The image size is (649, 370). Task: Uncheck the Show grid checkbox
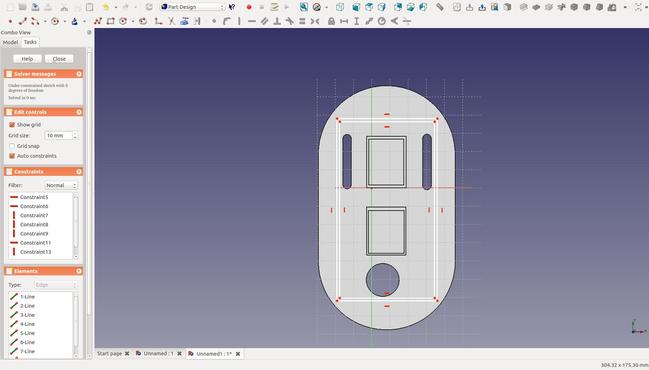12,125
